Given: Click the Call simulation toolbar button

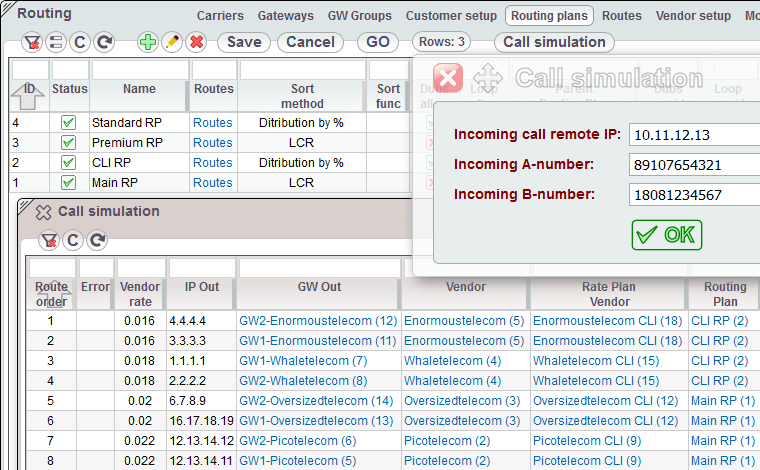Looking at the screenshot, I should (554, 42).
